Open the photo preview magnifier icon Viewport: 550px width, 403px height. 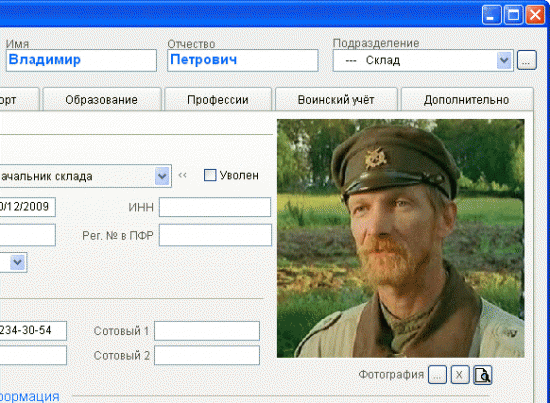pyautogui.click(x=483, y=375)
